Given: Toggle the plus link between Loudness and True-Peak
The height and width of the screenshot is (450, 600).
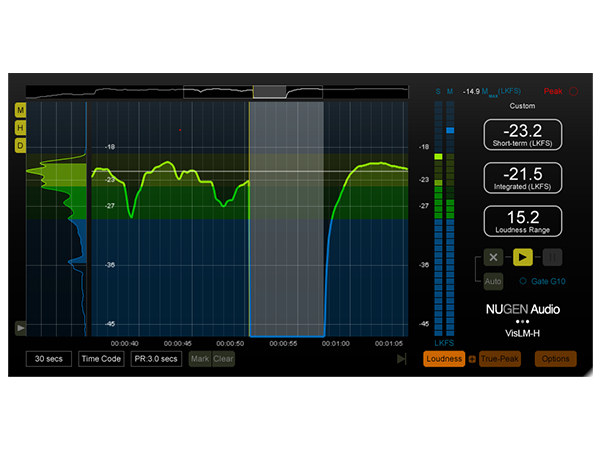Looking at the screenshot, I should 472,359.
